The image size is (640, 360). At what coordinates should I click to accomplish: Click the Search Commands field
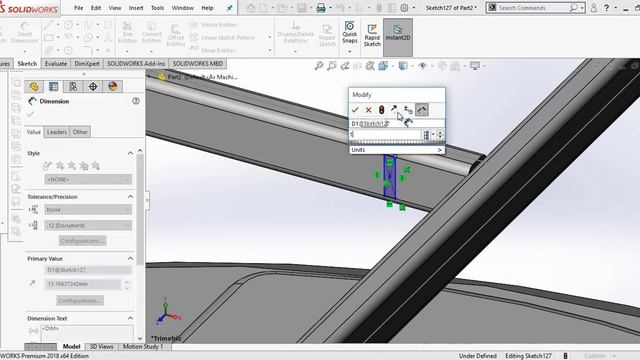click(x=534, y=8)
